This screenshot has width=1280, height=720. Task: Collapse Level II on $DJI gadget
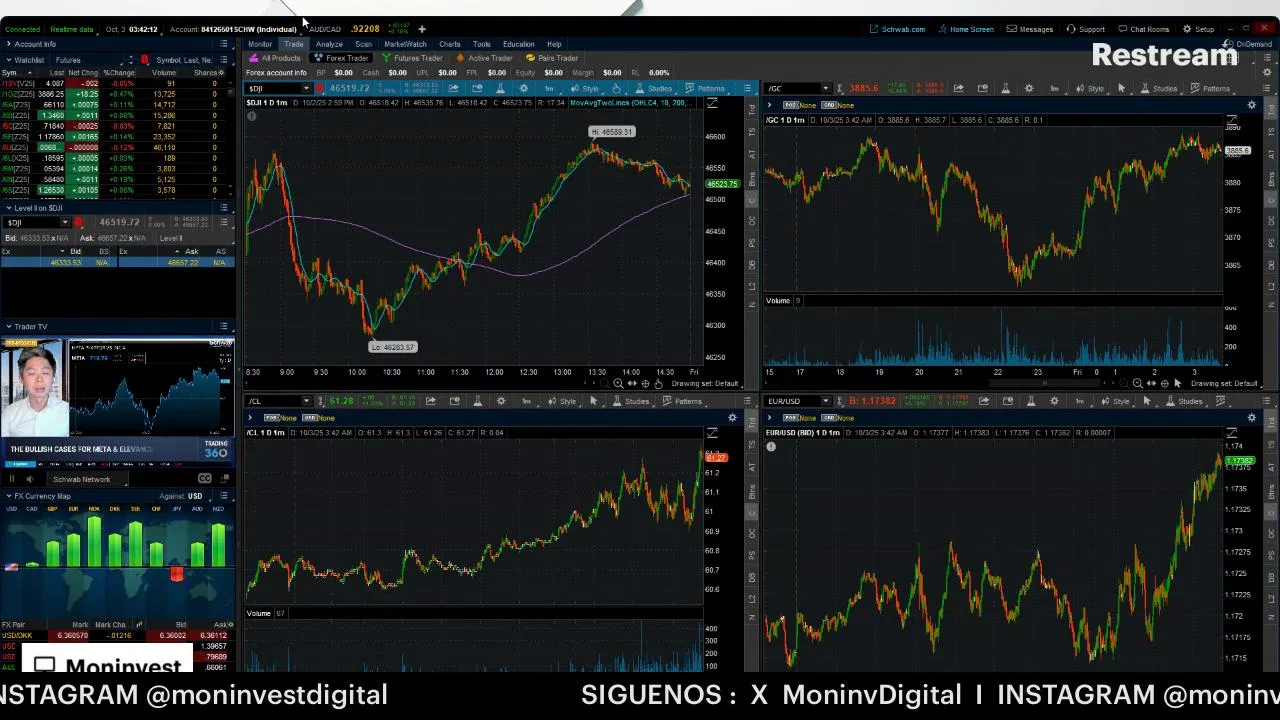pyautogui.click(x=8, y=208)
